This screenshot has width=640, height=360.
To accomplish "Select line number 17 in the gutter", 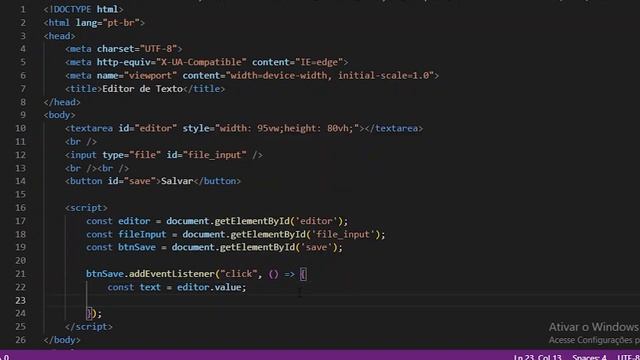I will [20, 221].
